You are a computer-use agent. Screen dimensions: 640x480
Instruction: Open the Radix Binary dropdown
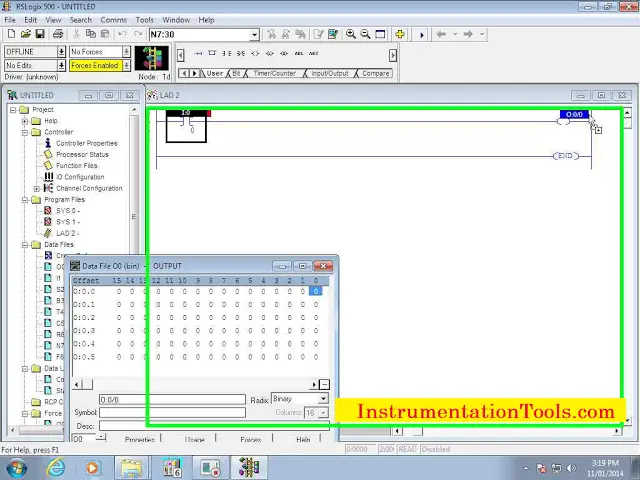(x=323, y=399)
